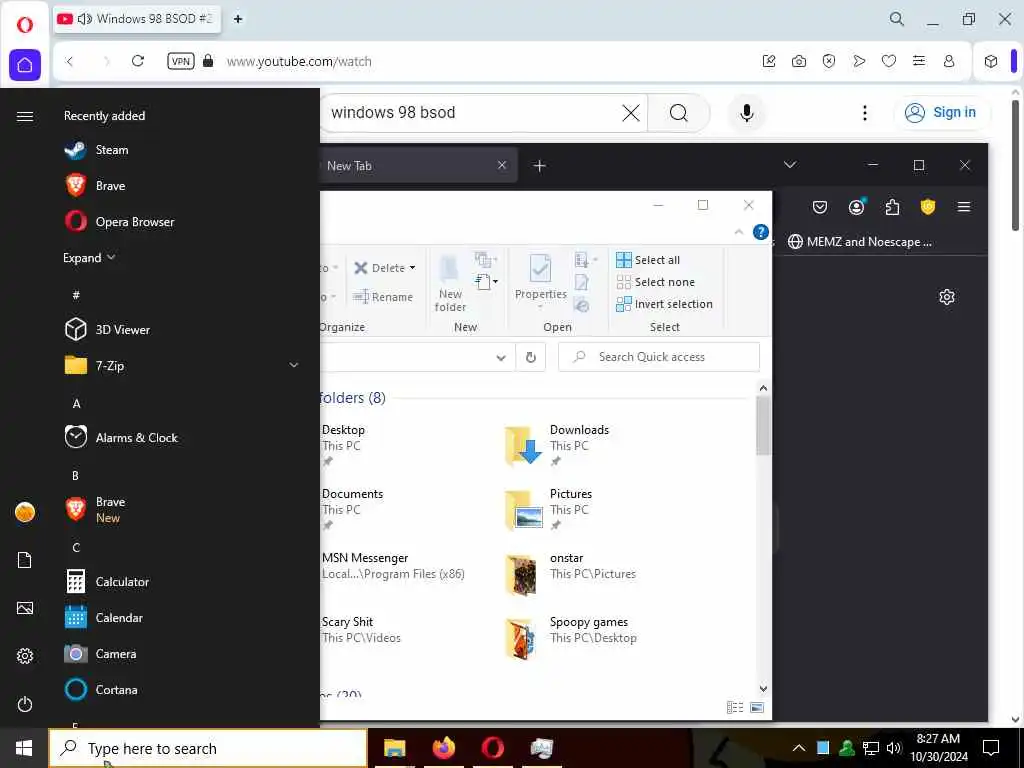The width and height of the screenshot is (1024, 768).
Task: Open Settings gear in Start sidebar
Action: tap(25, 656)
